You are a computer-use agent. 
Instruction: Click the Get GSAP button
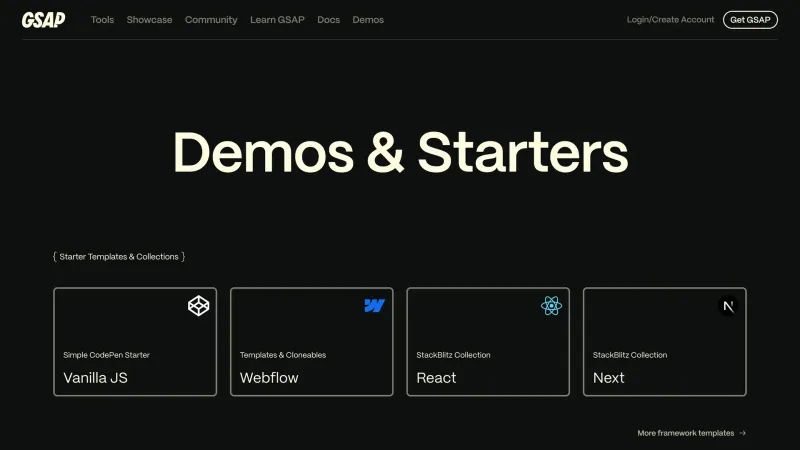click(750, 20)
